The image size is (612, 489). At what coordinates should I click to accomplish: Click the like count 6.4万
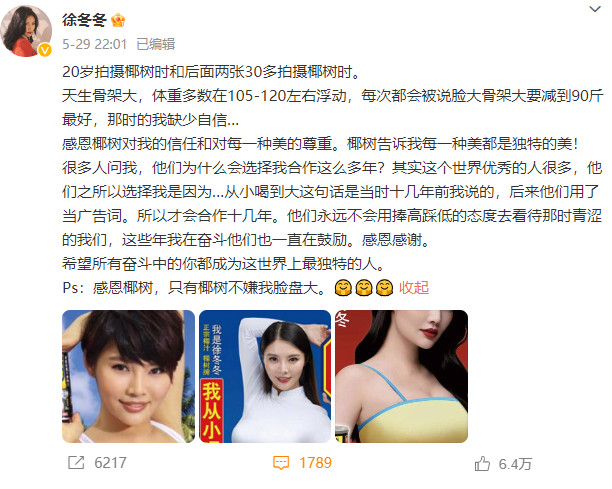[515, 464]
